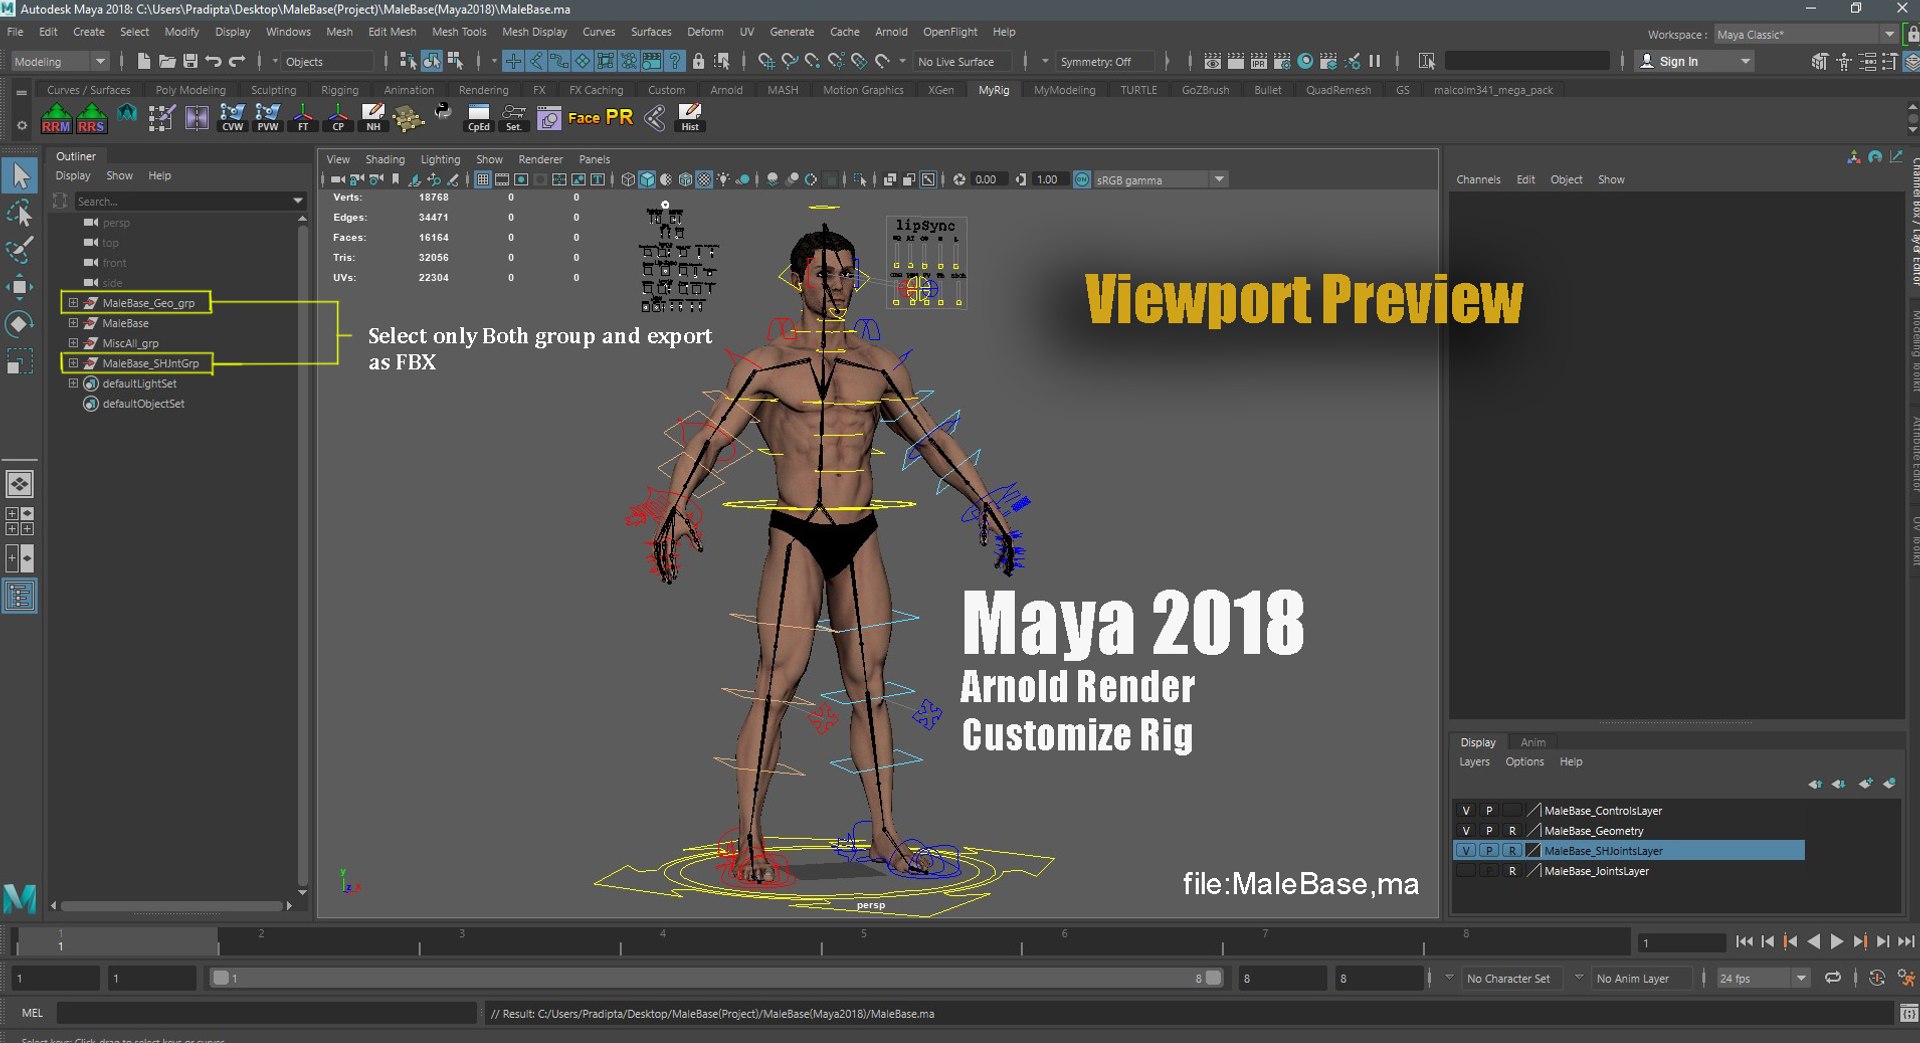Image resolution: width=1920 pixels, height=1043 pixels.
Task: Click the MEL script language button
Action: (32, 1013)
